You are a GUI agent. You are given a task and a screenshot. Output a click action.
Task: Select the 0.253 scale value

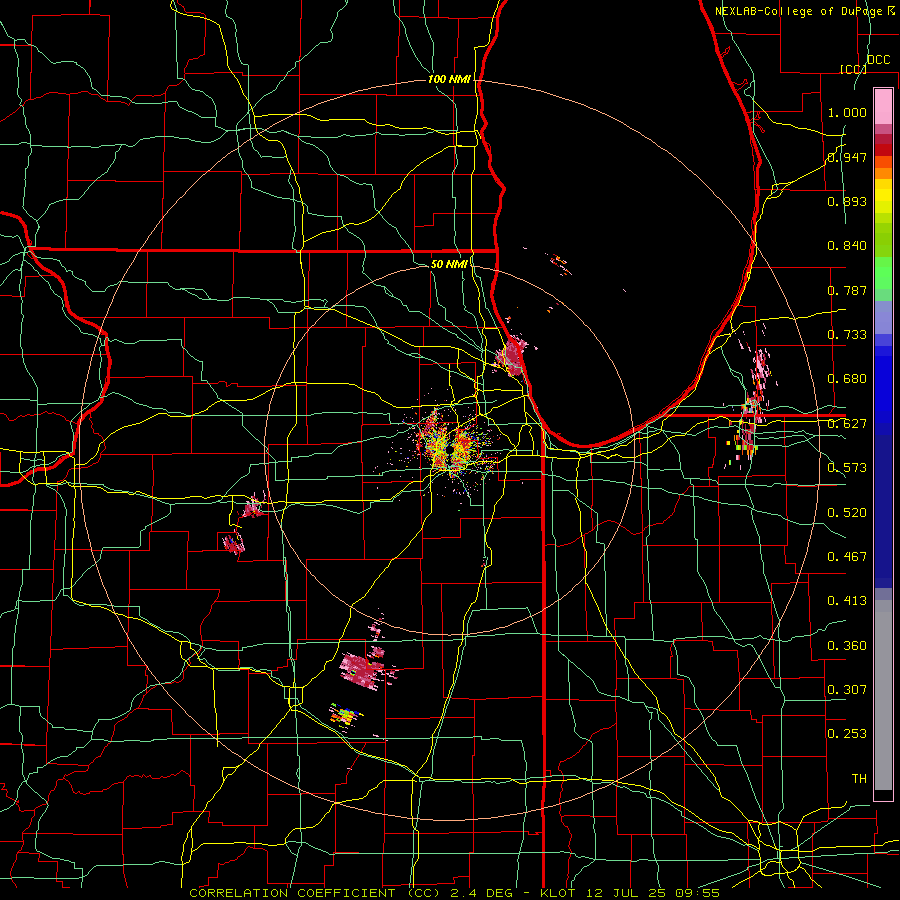(847, 734)
